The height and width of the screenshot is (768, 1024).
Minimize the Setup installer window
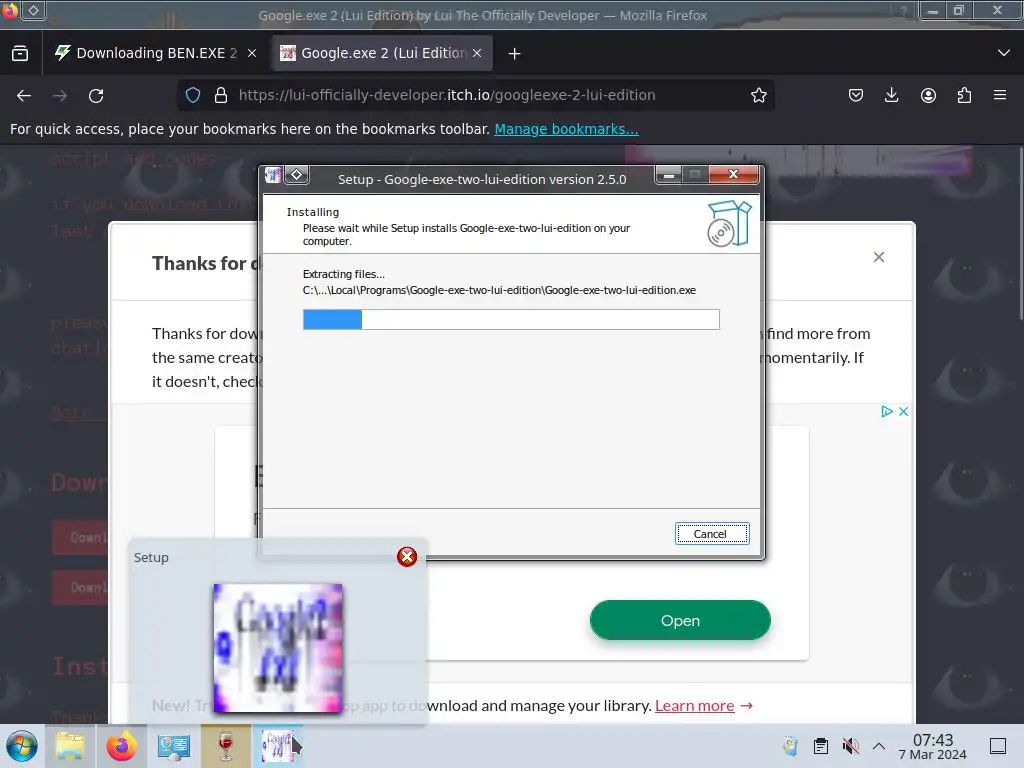point(668,174)
